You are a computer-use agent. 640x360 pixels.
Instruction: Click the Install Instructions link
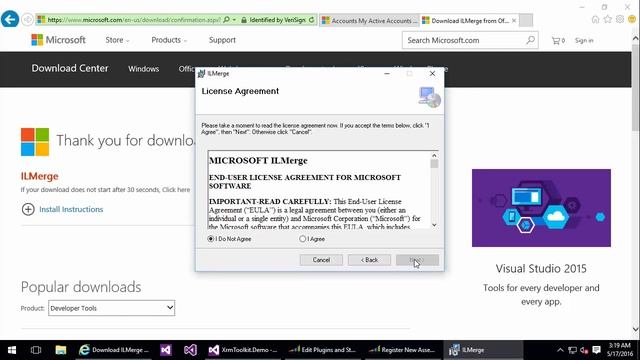71,209
